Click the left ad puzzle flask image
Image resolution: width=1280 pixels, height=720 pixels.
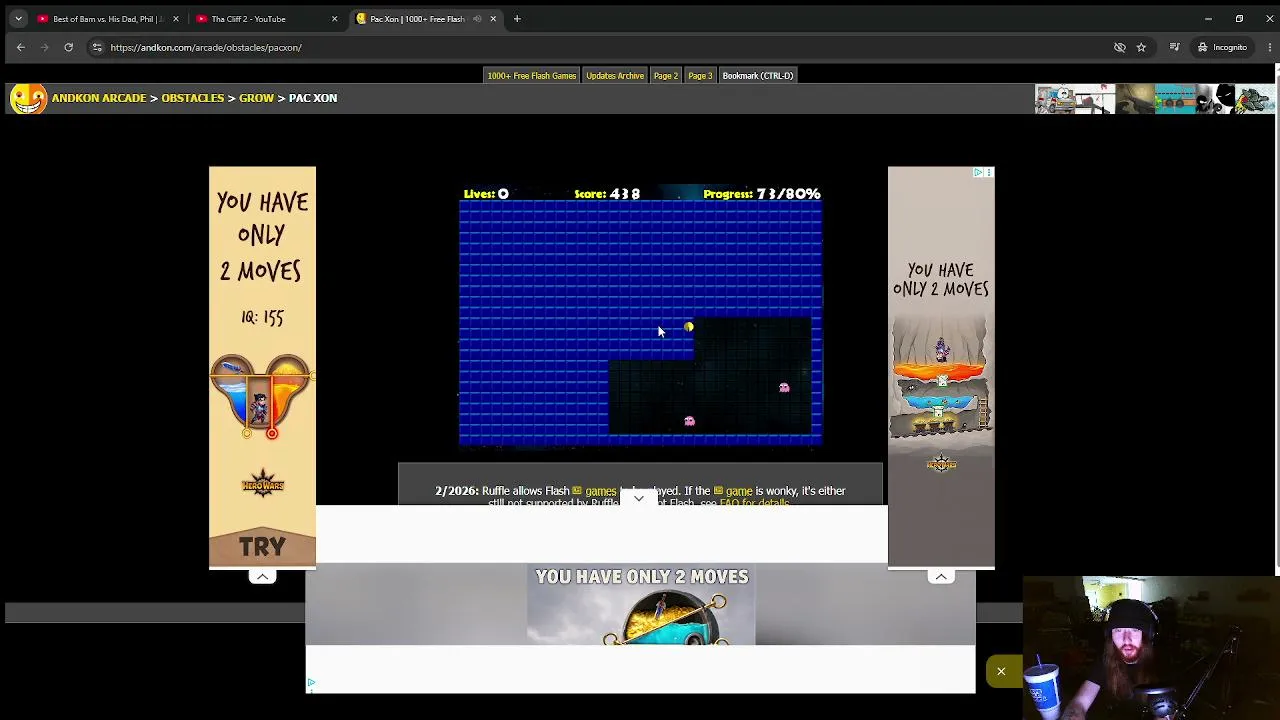coord(261,396)
